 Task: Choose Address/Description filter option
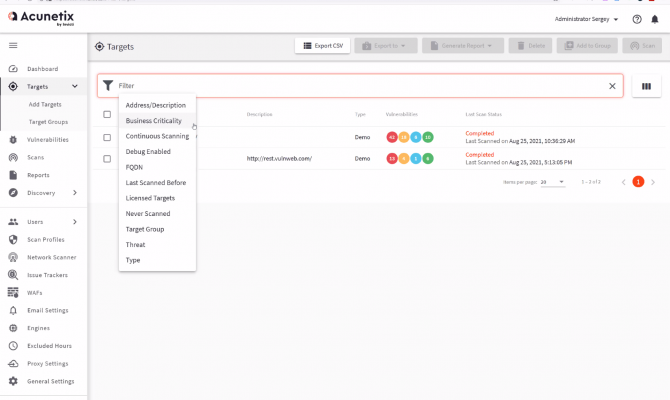156,105
